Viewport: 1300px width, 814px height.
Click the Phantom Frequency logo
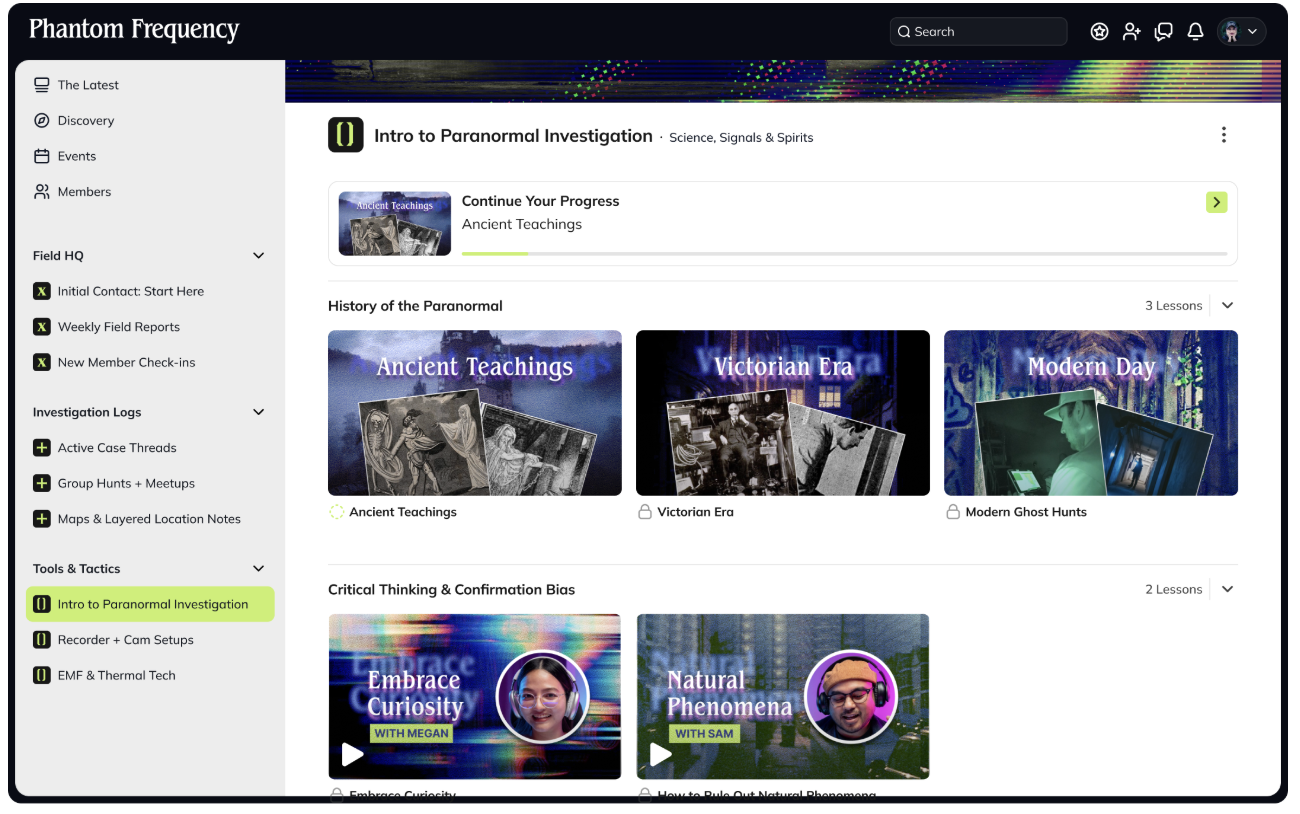coord(134,30)
